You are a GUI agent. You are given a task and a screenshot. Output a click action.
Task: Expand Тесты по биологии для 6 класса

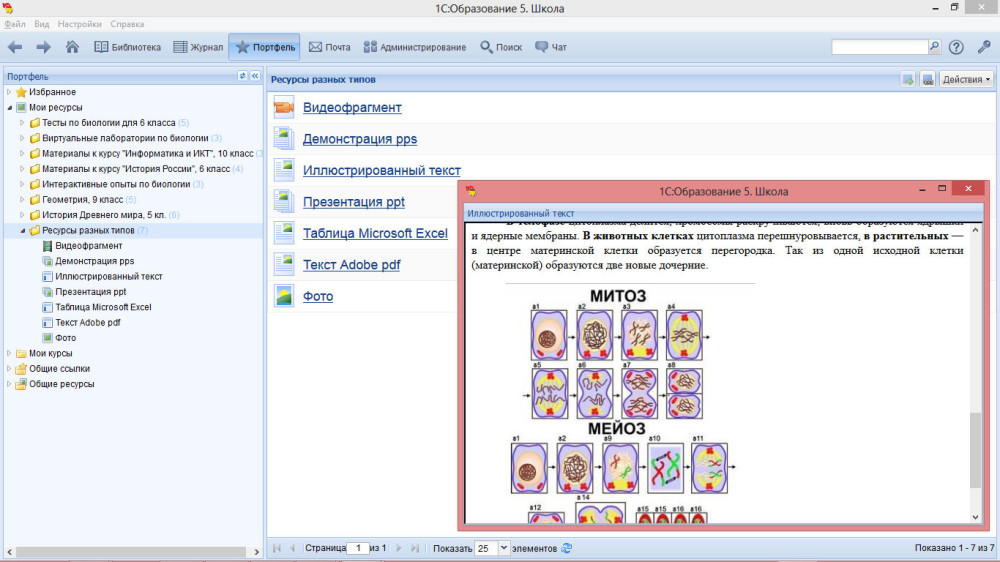[x=22, y=122]
